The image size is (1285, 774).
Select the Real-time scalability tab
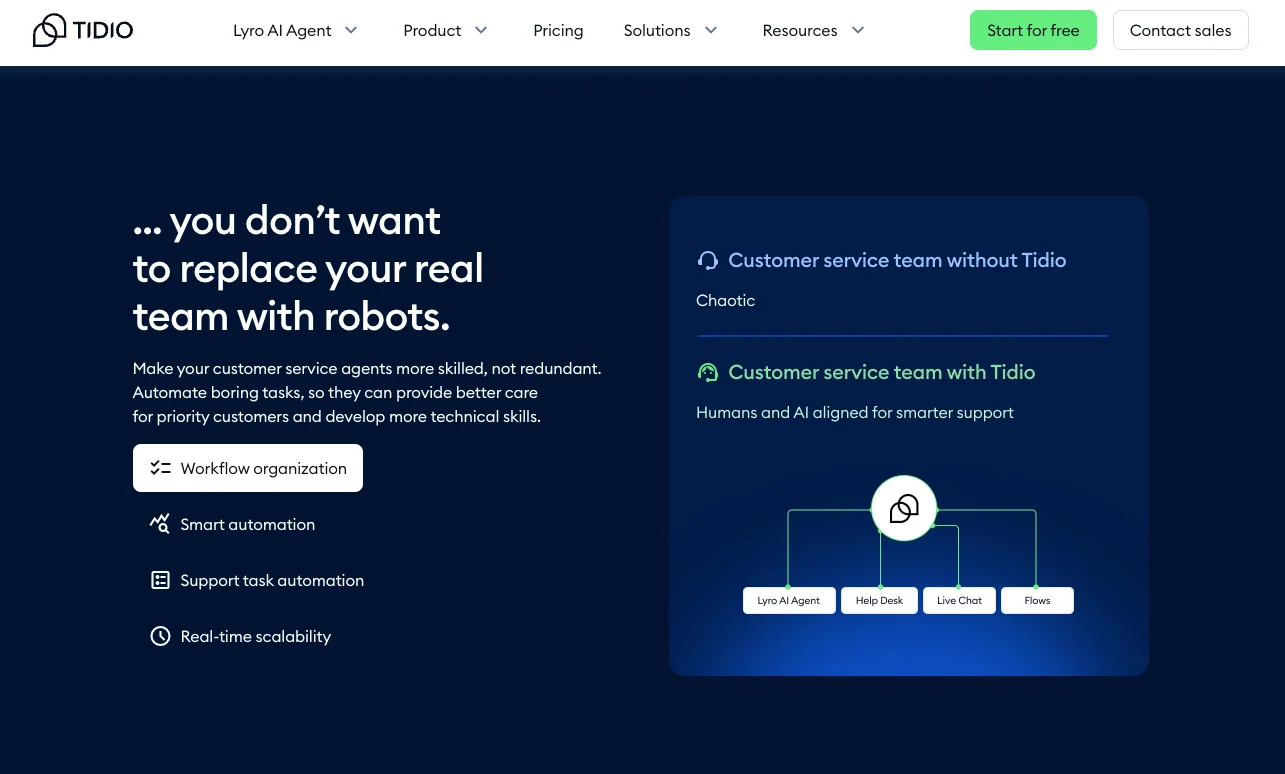[x=240, y=636]
